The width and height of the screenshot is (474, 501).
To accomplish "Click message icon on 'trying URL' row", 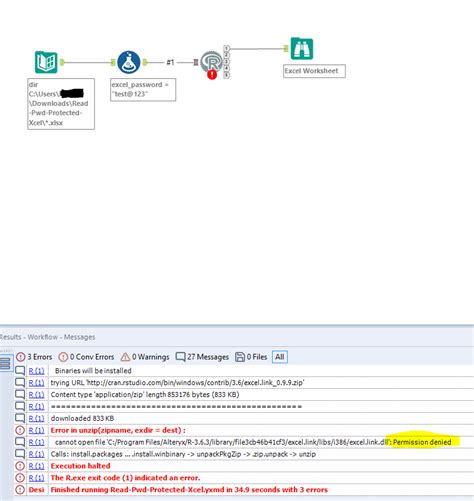I will click(20, 383).
